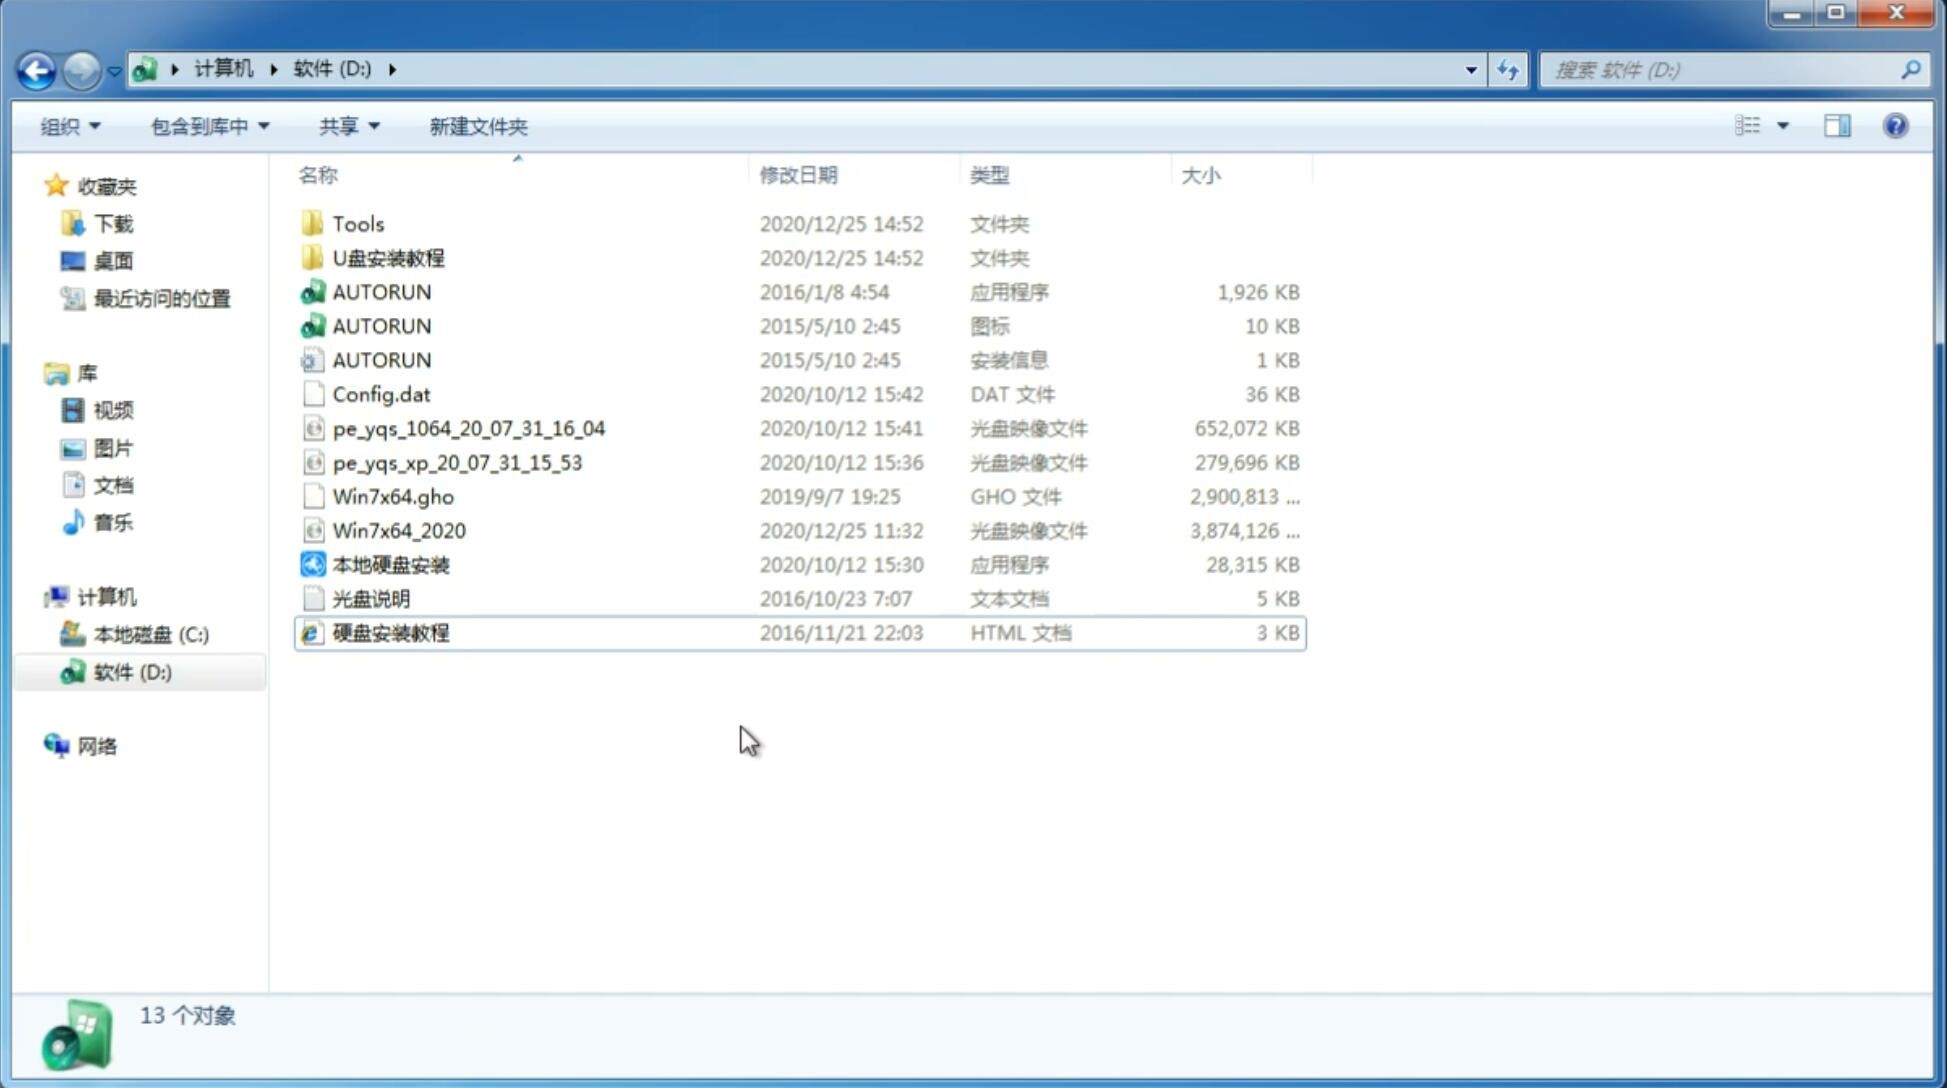Click the 包含到库中 button
Viewport: 1947px width, 1088px height.
pyautogui.click(x=207, y=124)
